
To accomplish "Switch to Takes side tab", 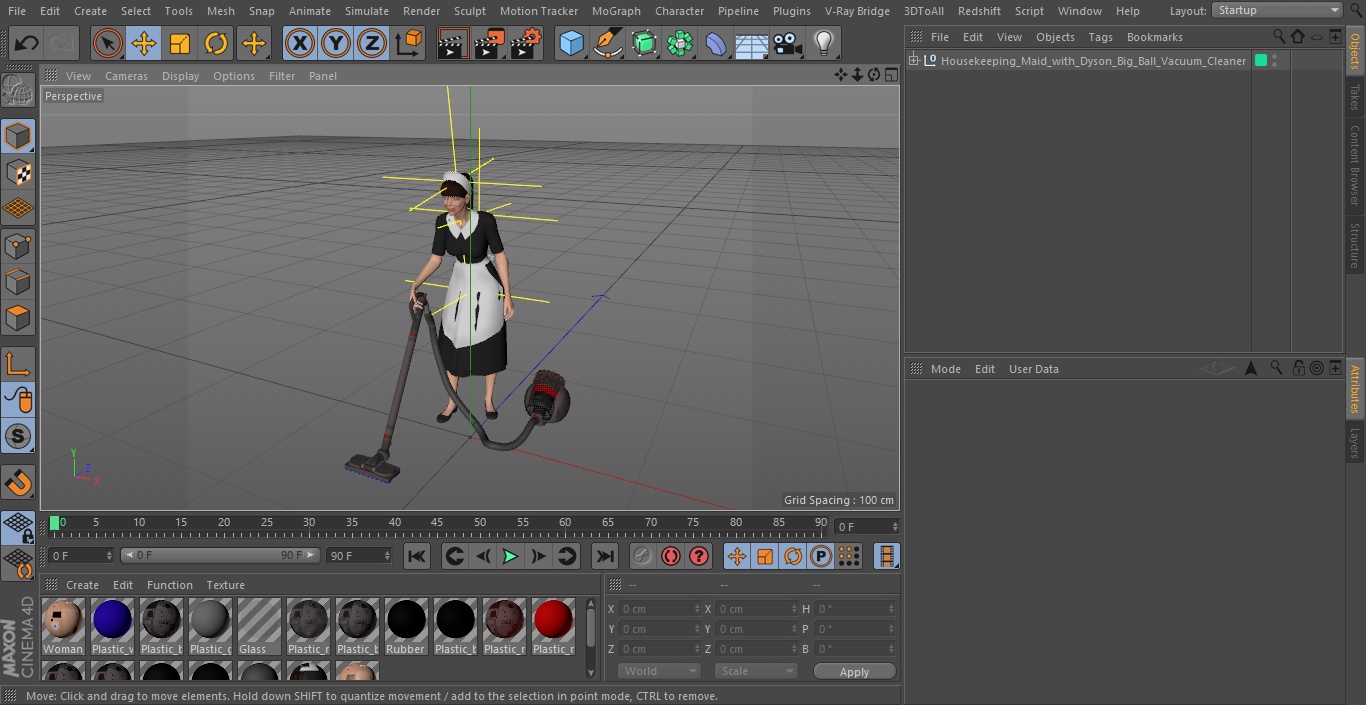I will click(1355, 97).
